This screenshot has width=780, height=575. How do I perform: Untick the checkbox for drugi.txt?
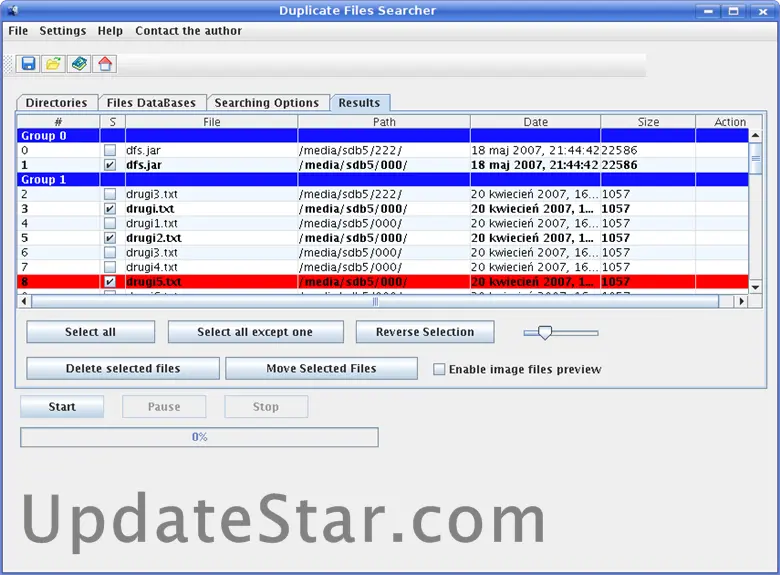pos(110,208)
